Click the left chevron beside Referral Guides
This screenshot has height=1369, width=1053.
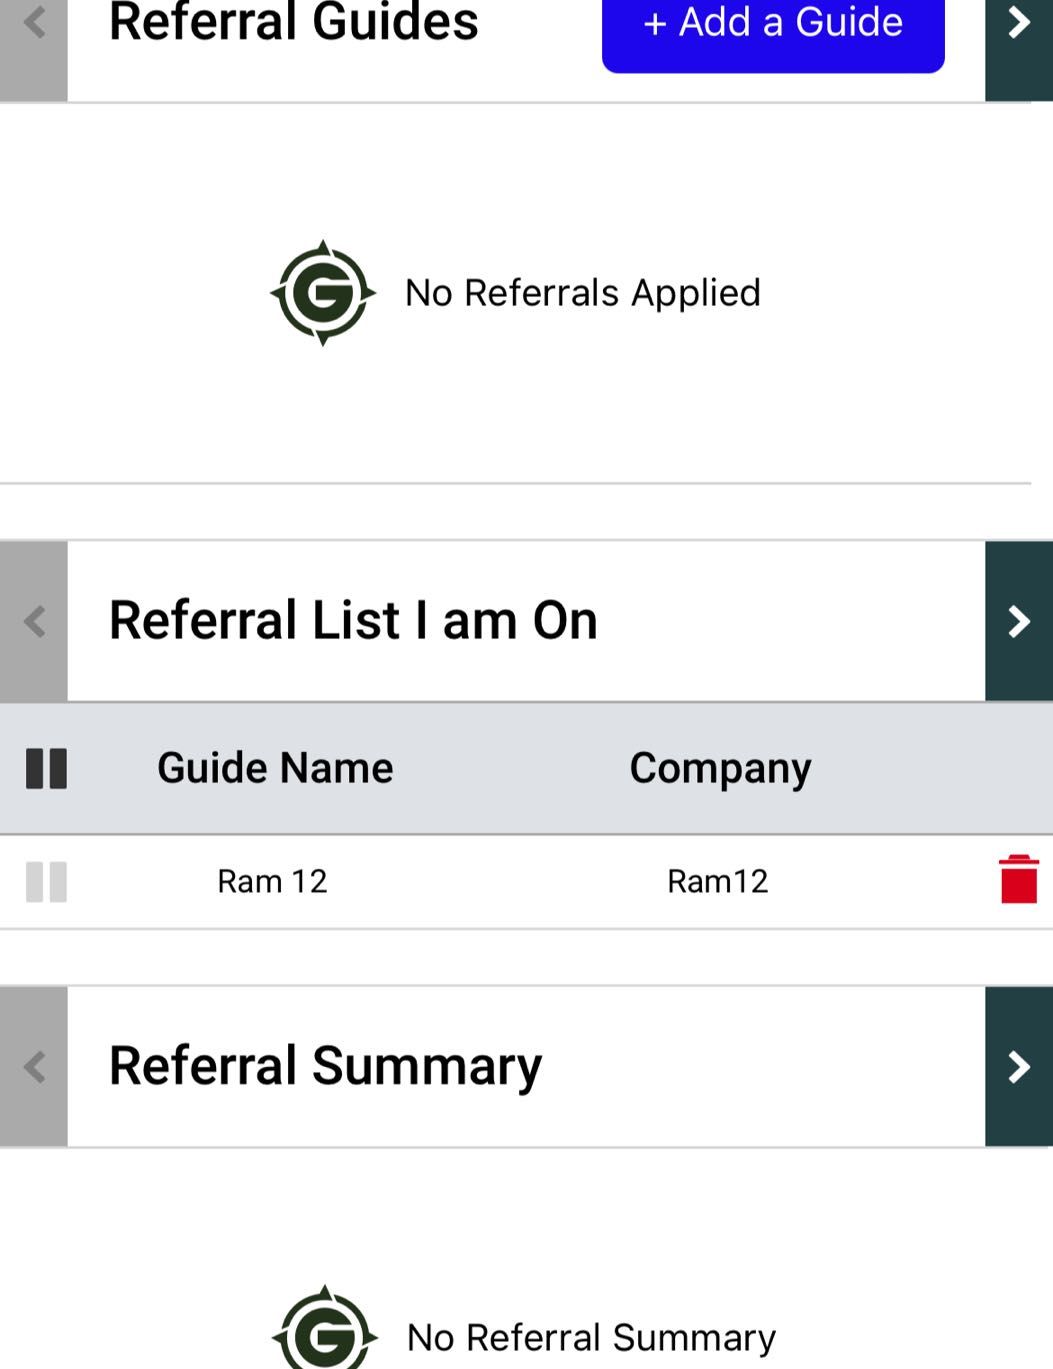point(34,24)
